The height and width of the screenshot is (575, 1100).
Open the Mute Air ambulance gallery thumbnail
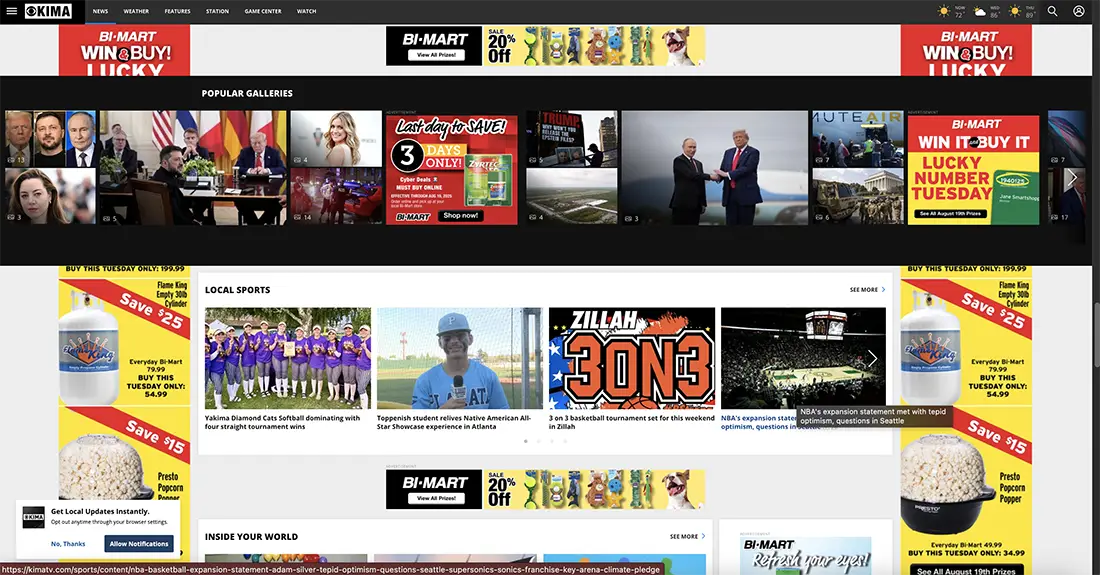tap(858, 138)
